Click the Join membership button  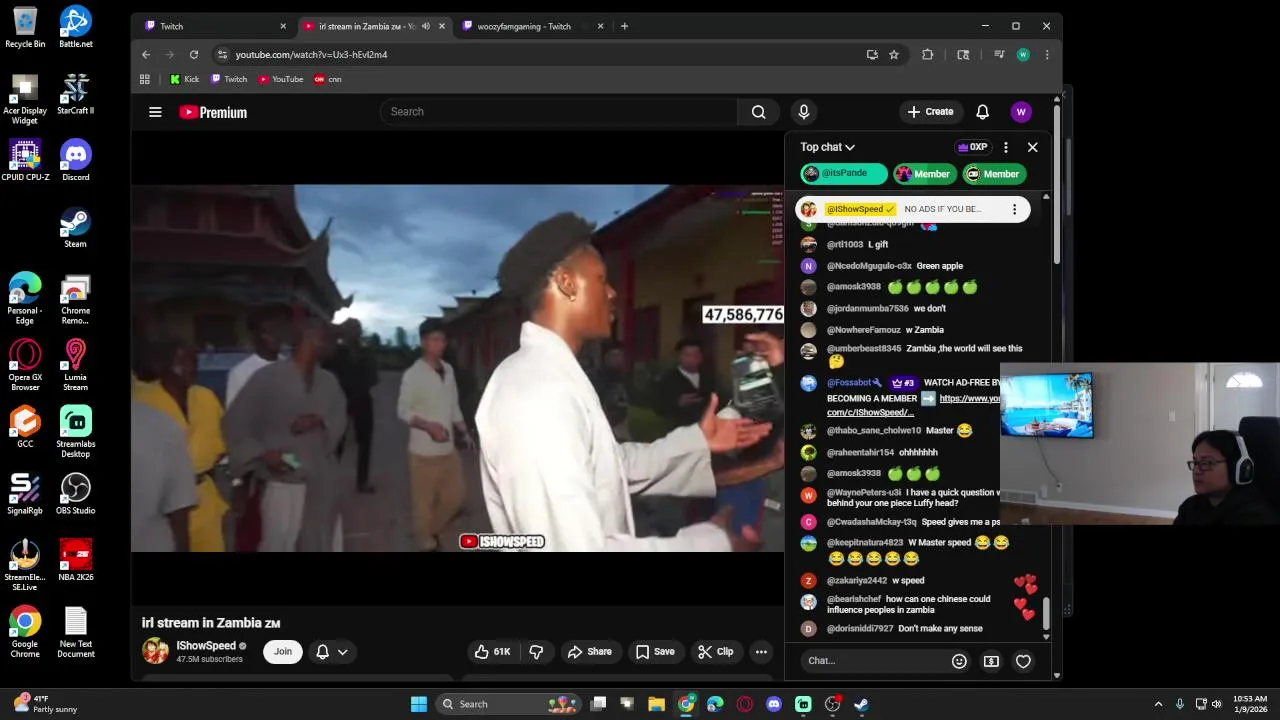click(x=283, y=652)
